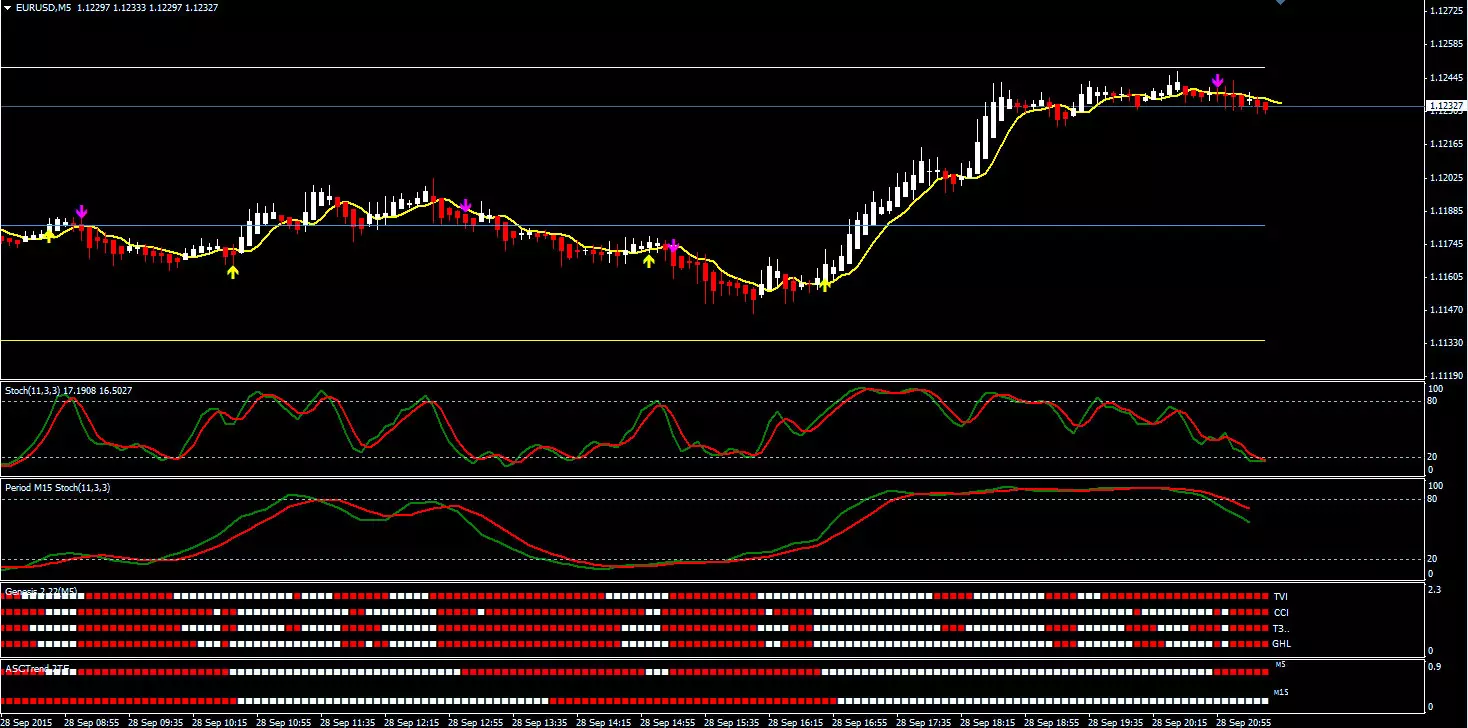The image size is (1468, 728).
Task: Click the 28 Sep 16:55 time label
Action: click(x=860, y=721)
